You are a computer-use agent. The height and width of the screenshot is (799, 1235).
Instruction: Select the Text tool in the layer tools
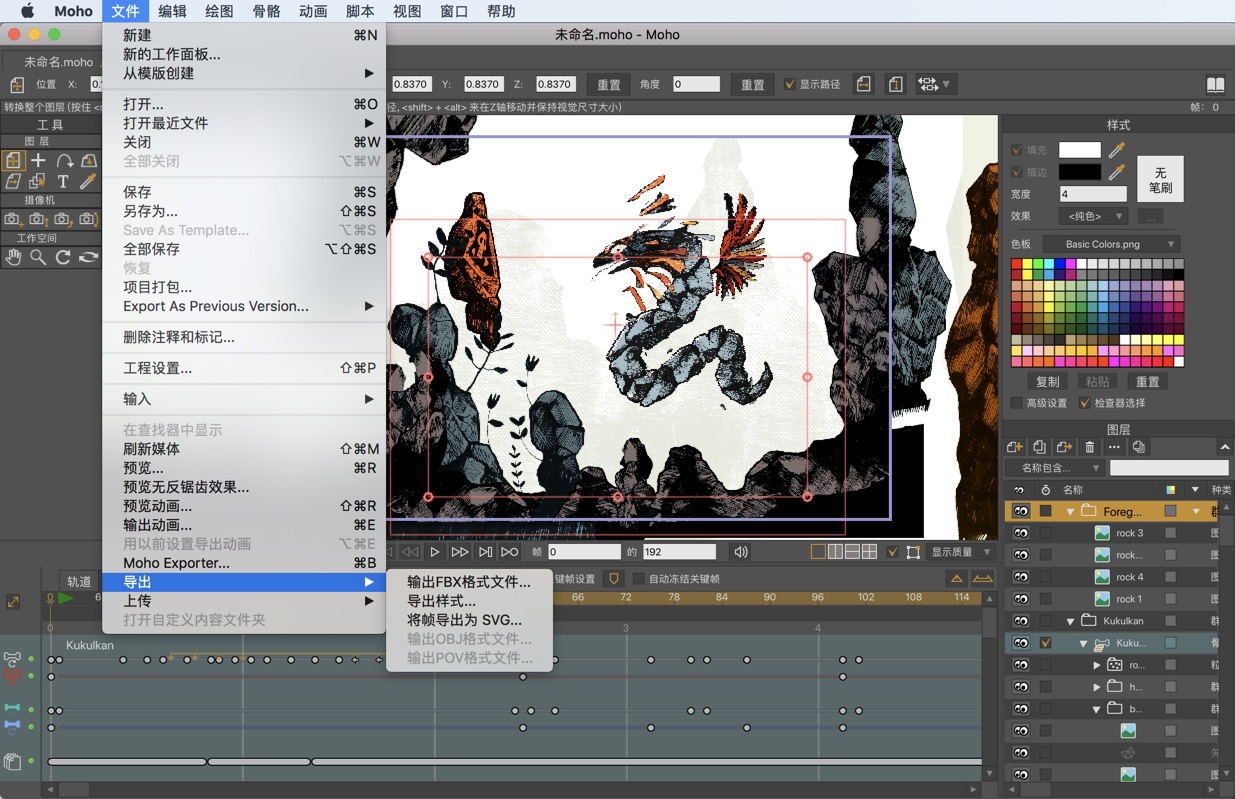click(x=63, y=181)
